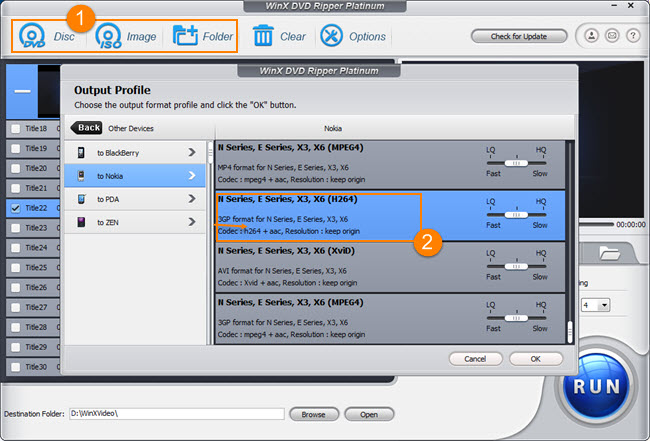Open the email icon
This screenshot has height=441, width=650.
pos(612,36)
